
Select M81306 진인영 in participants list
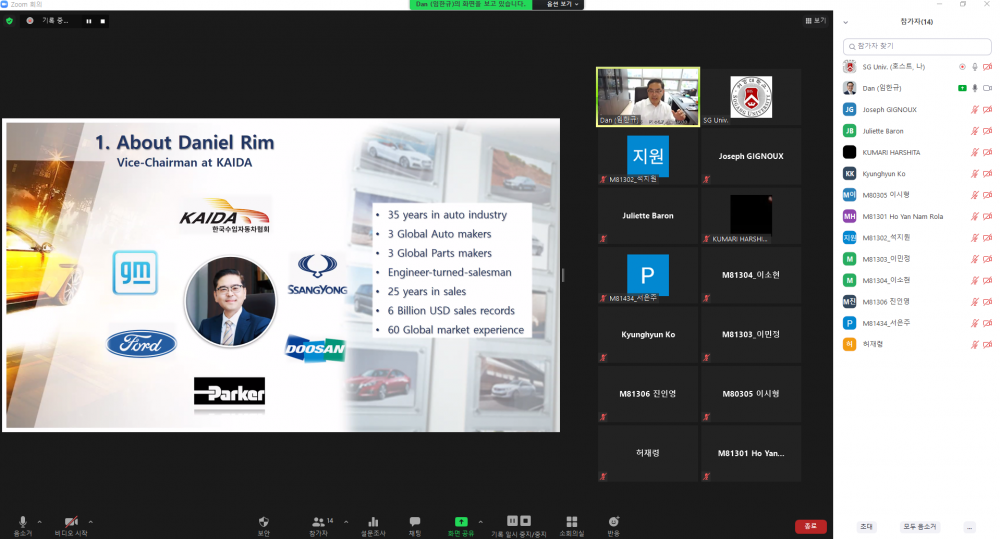pyautogui.click(x=917, y=302)
